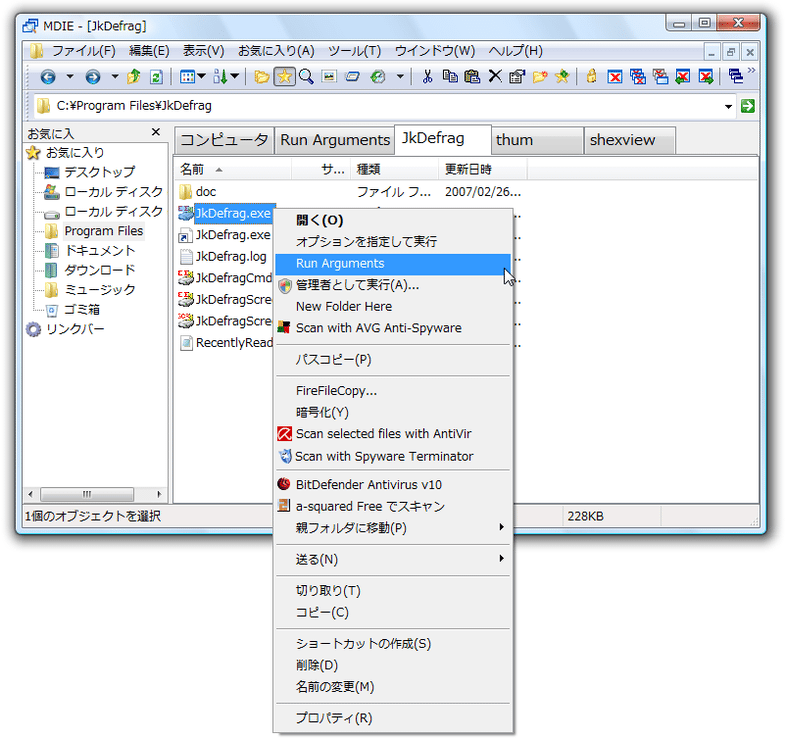Go up one folder level
The height and width of the screenshot is (740, 786).
click(133, 77)
